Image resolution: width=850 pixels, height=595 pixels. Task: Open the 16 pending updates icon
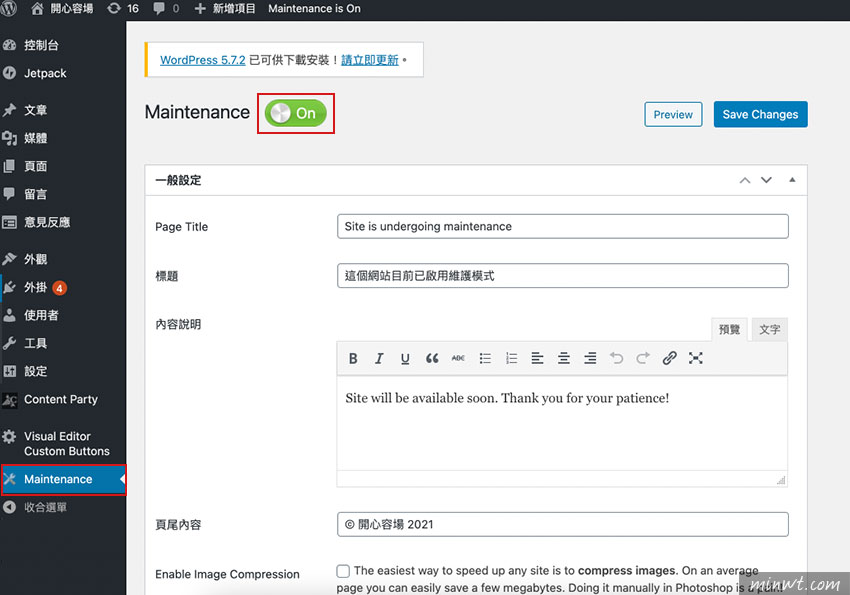(123, 9)
